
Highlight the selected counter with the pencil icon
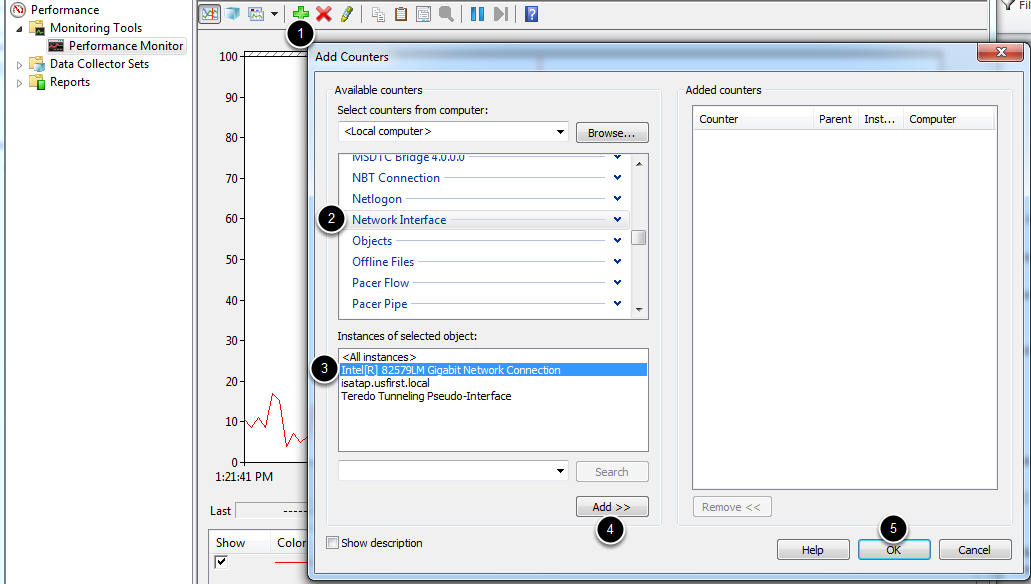(x=346, y=13)
